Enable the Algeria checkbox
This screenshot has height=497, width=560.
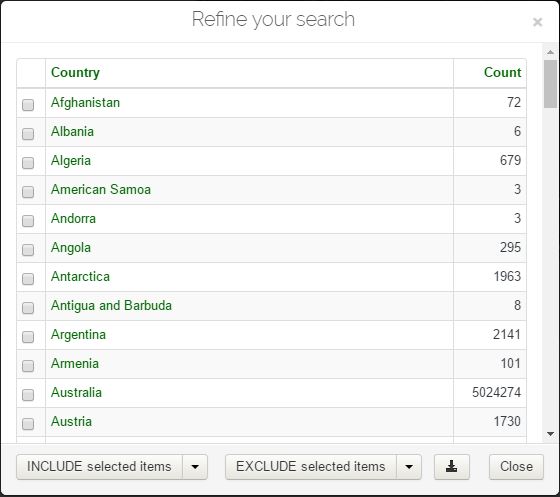(28, 163)
